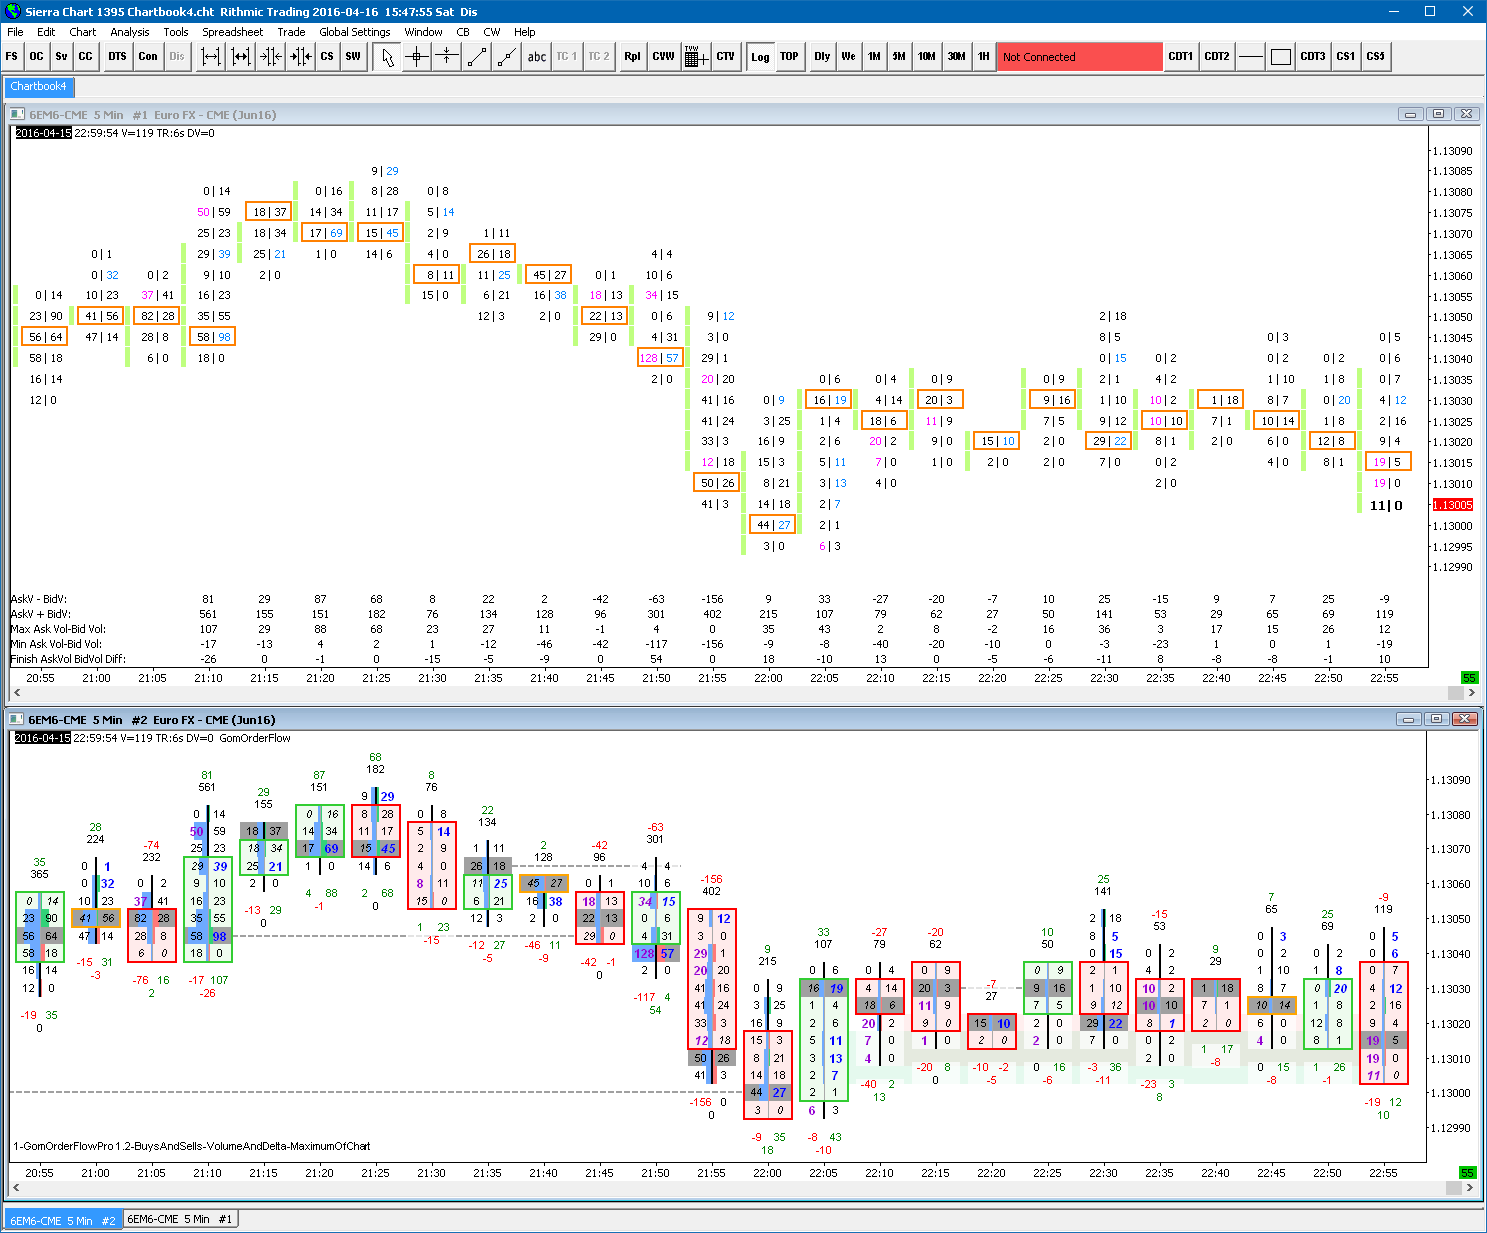Click the CTV toolbar button
This screenshot has height=1233, width=1487.
pos(725,57)
